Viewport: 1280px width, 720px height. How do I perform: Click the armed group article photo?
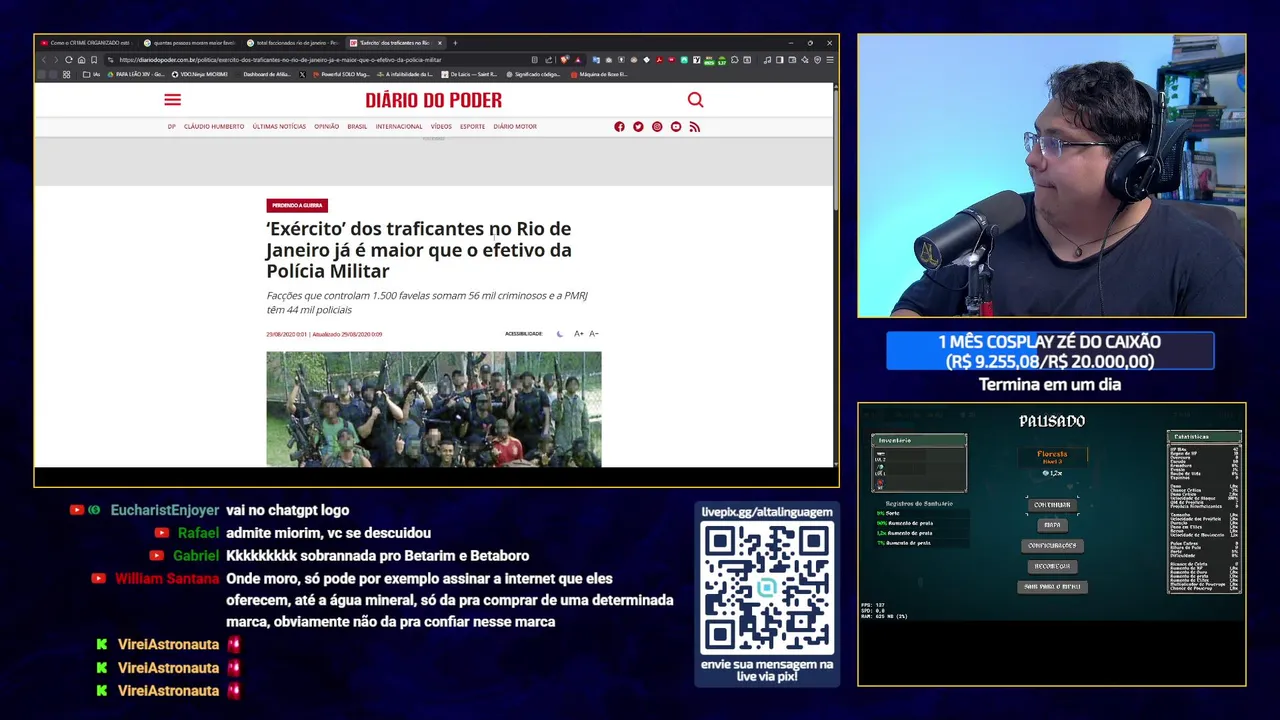(x=434, y=409)
